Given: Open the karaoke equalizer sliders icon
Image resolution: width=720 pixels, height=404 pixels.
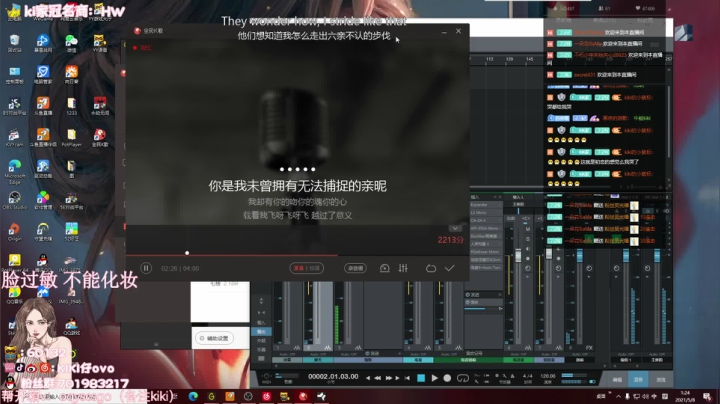Looking at the screenshot, I should [x=403, y=268].
